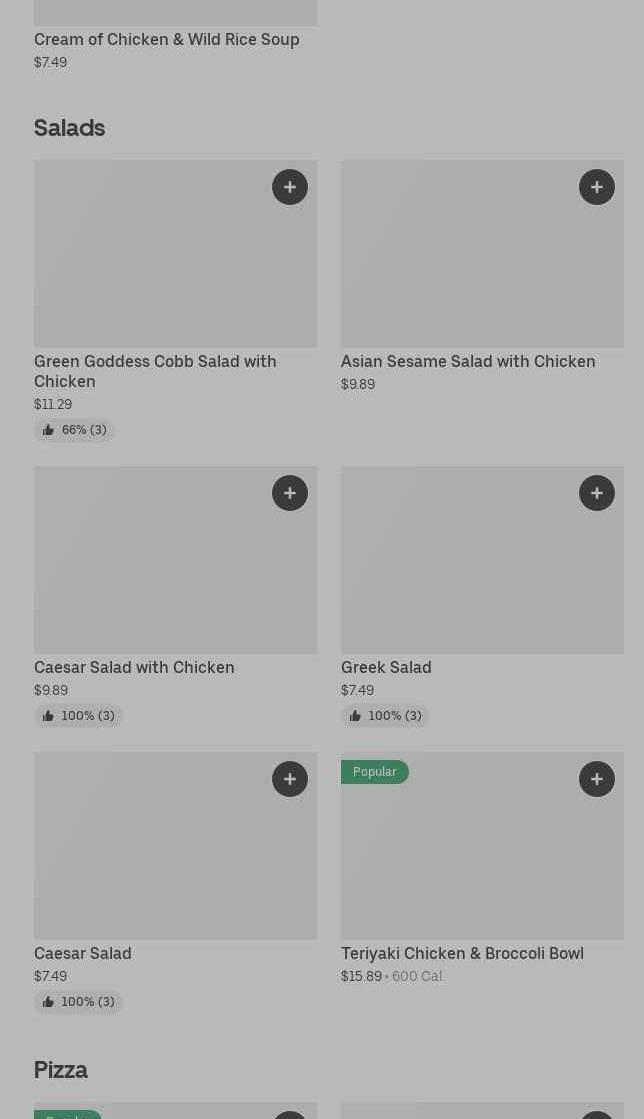
Task: Add plain Caesar Salad to order
Action: coord(290,779)
